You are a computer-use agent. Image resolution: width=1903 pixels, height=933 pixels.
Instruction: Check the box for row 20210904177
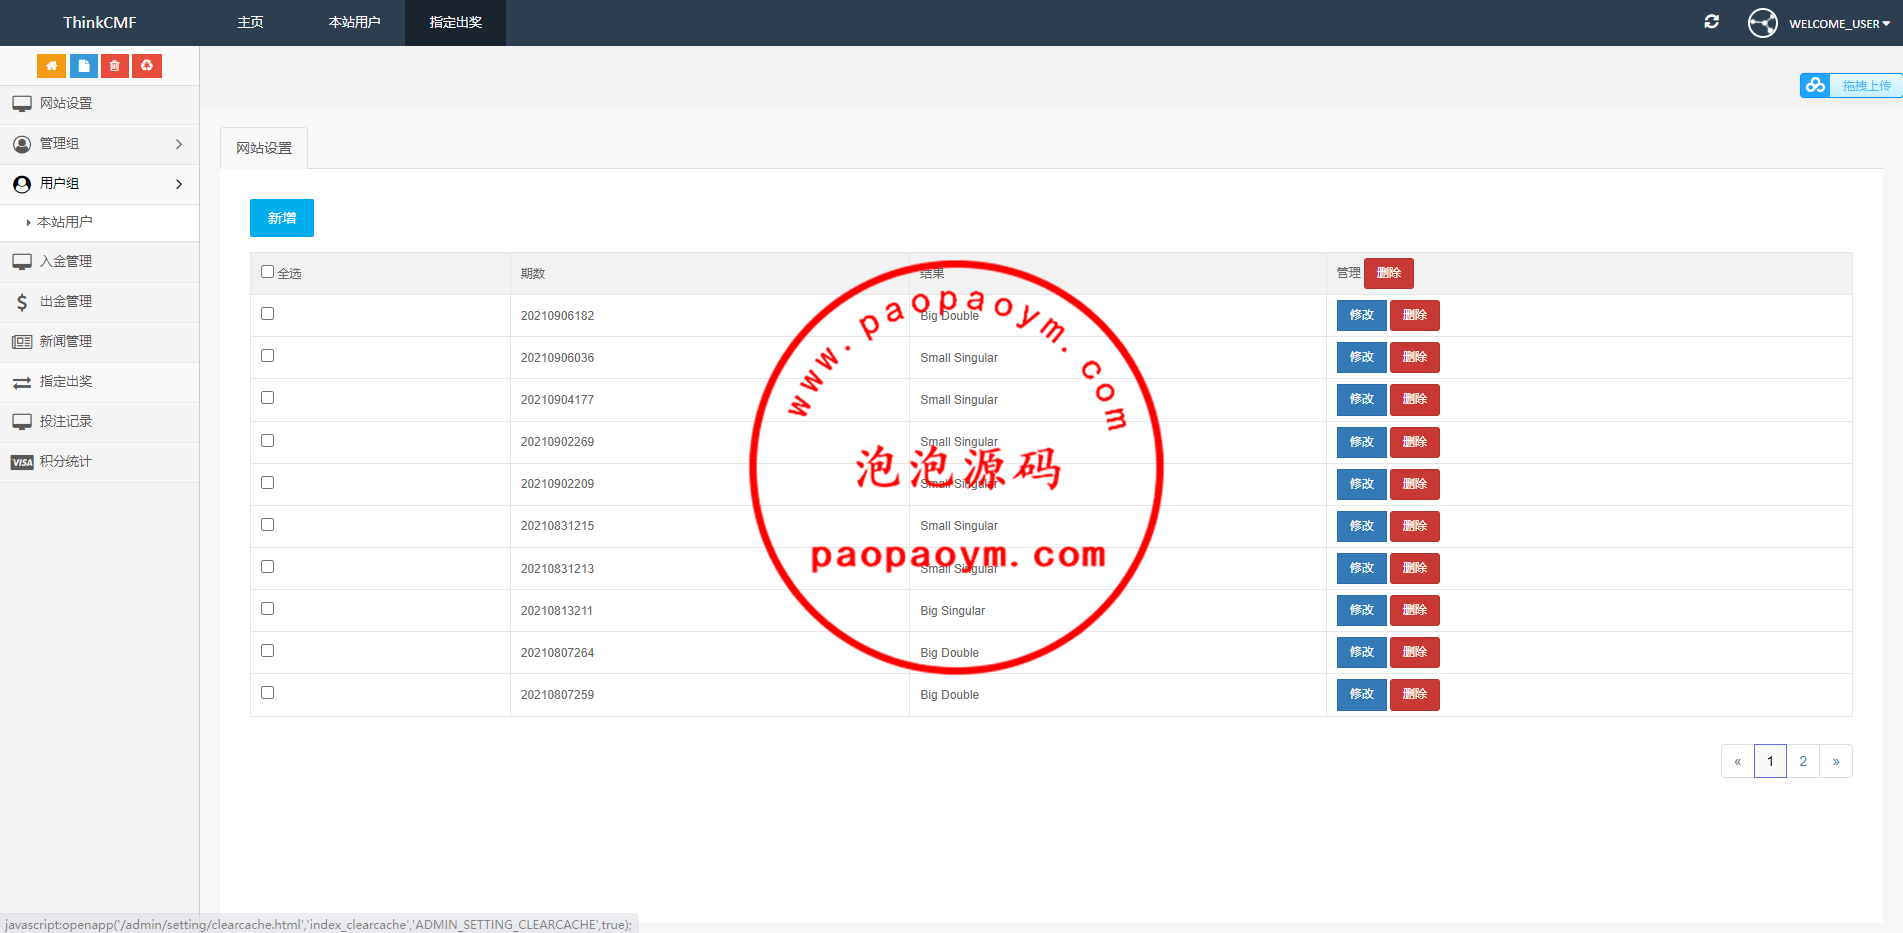tap(267, 397)
